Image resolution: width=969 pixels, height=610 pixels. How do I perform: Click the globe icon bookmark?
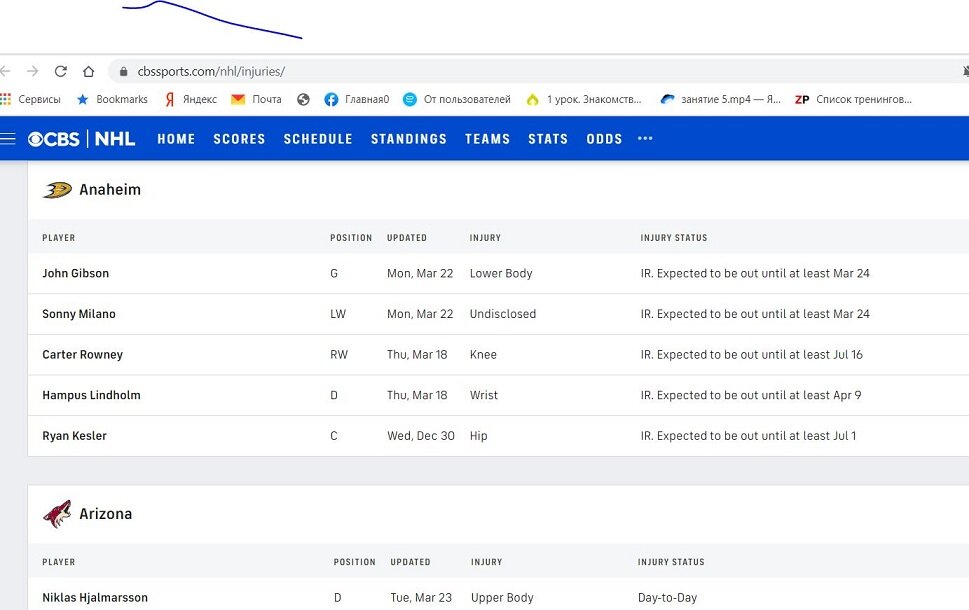pos(303,100)
